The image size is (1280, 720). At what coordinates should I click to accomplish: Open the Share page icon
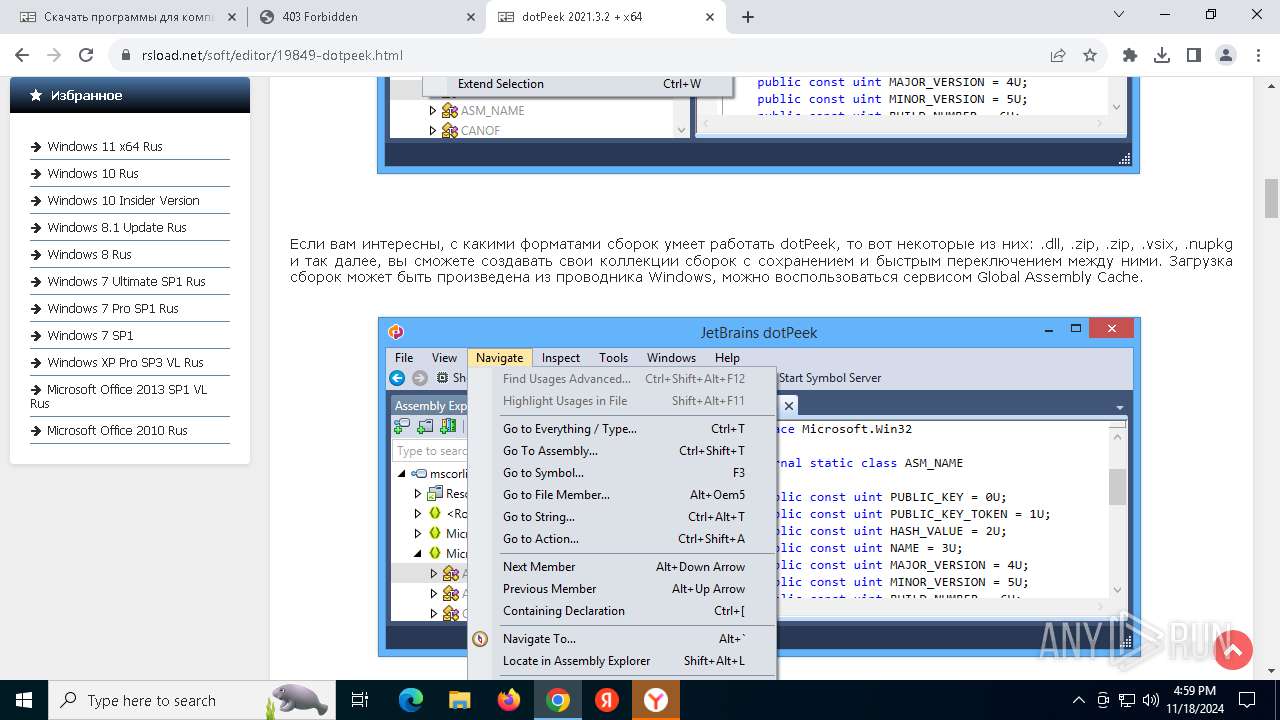pos(1058,55)
